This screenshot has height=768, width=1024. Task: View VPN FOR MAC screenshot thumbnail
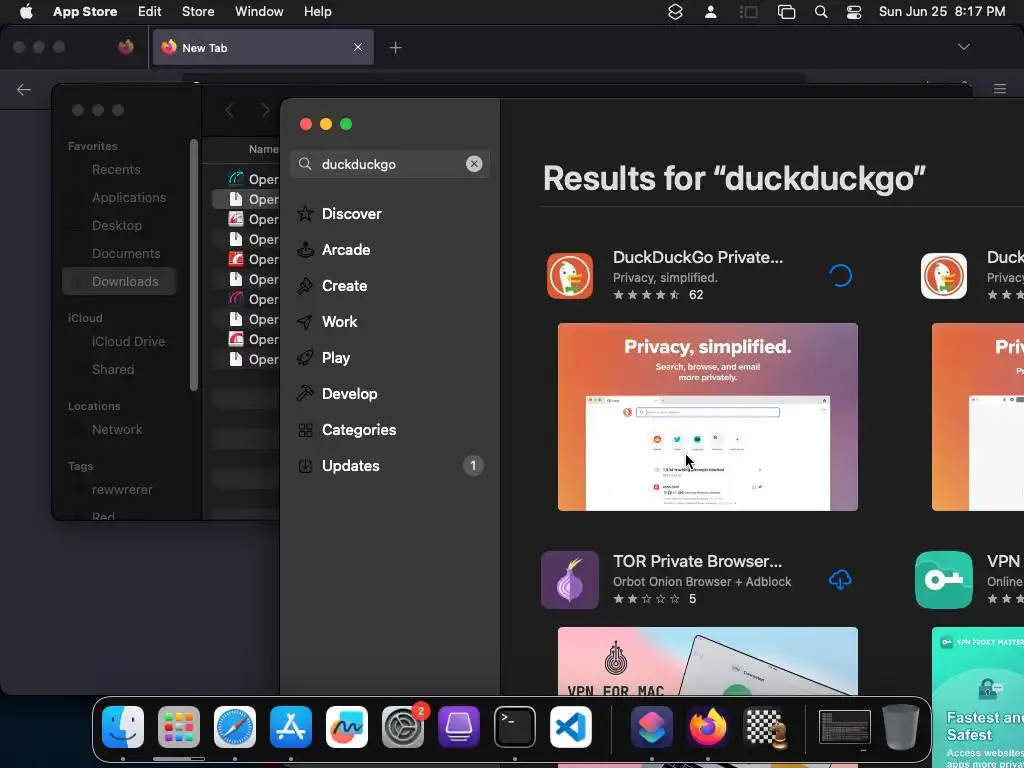coord(708,661)
